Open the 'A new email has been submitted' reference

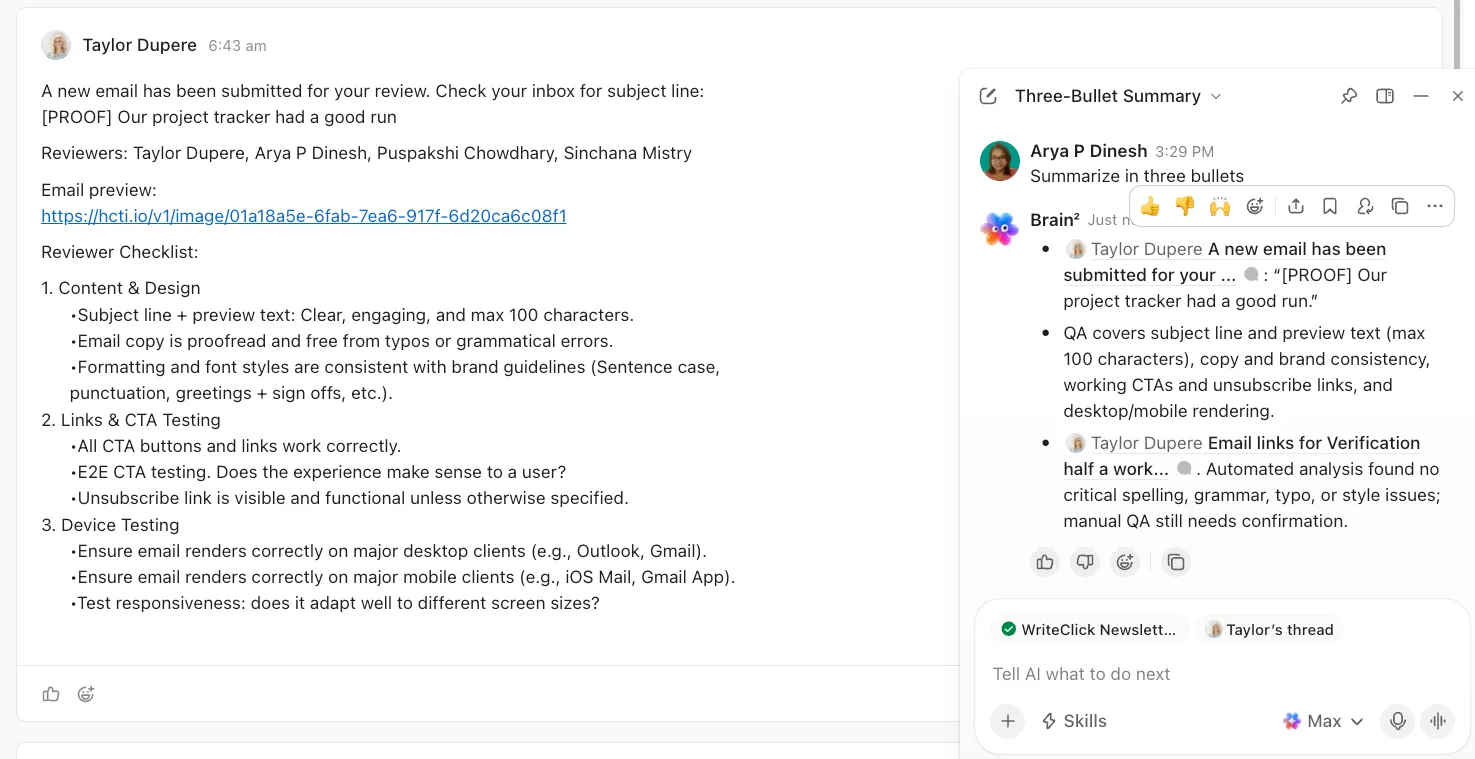(1225, 262)
